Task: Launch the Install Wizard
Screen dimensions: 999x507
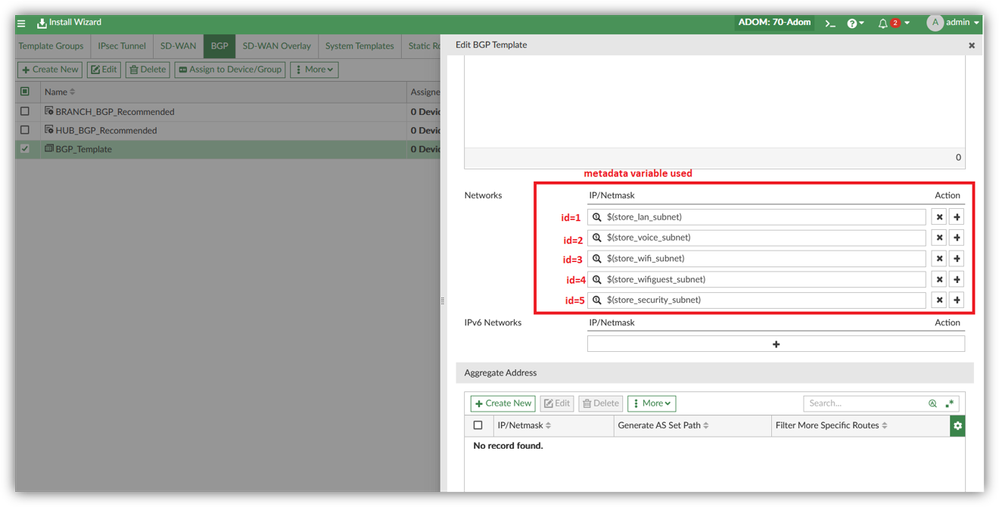Action: point(69,23)
